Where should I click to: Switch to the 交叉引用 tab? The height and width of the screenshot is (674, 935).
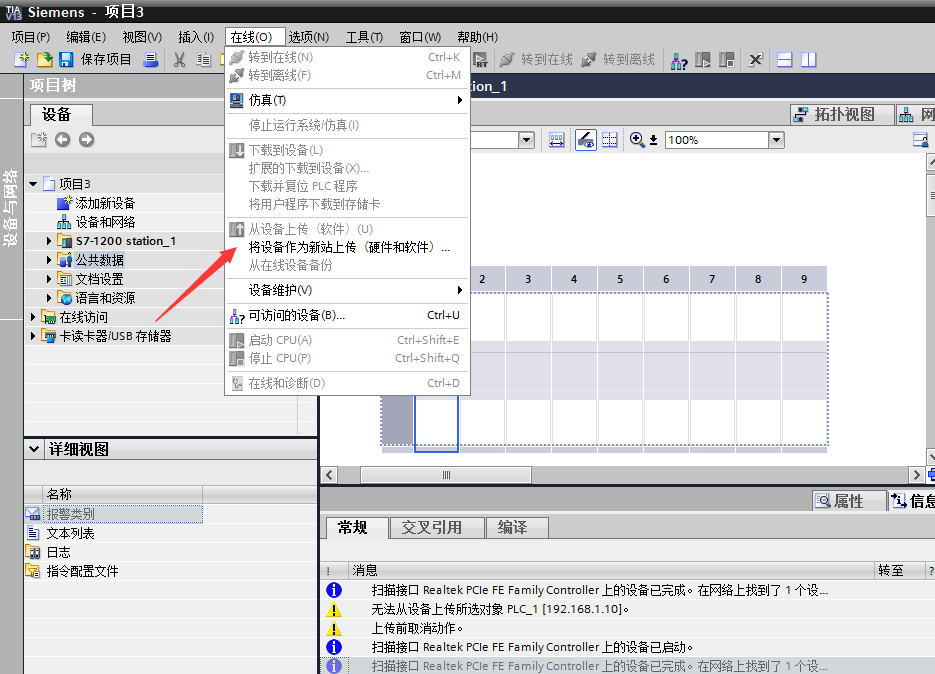[x=432, y=527]
